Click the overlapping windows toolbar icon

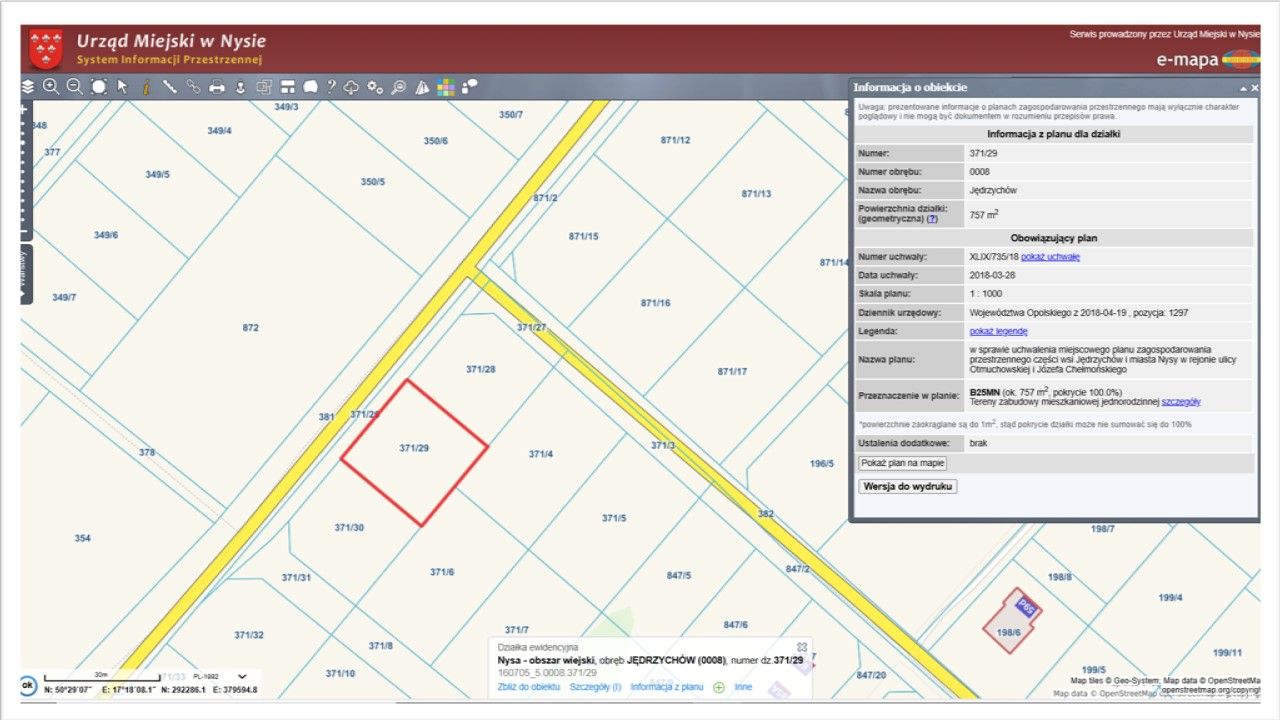[x=264, y=87]
